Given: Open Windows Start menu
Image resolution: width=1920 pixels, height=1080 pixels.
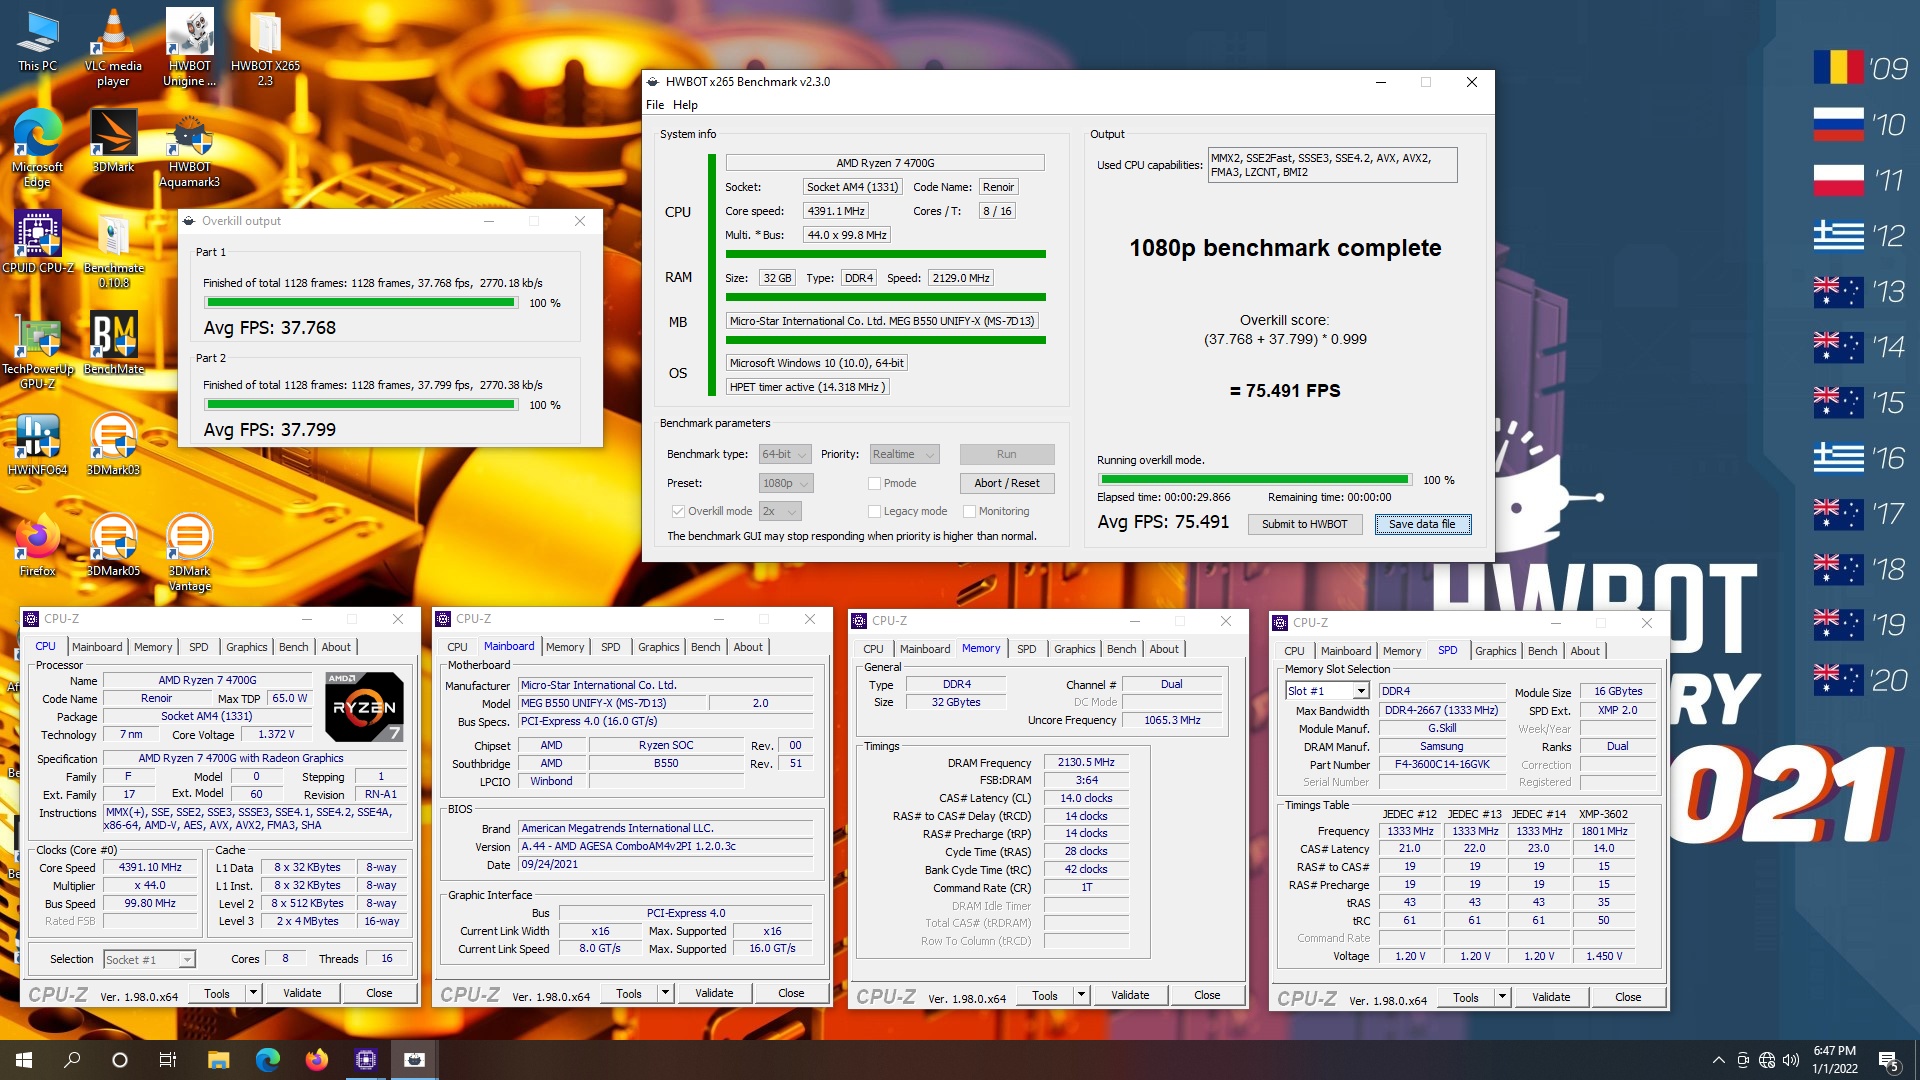Looking at the screenshot, I should pyautogui.click(x=24, y=1060).
